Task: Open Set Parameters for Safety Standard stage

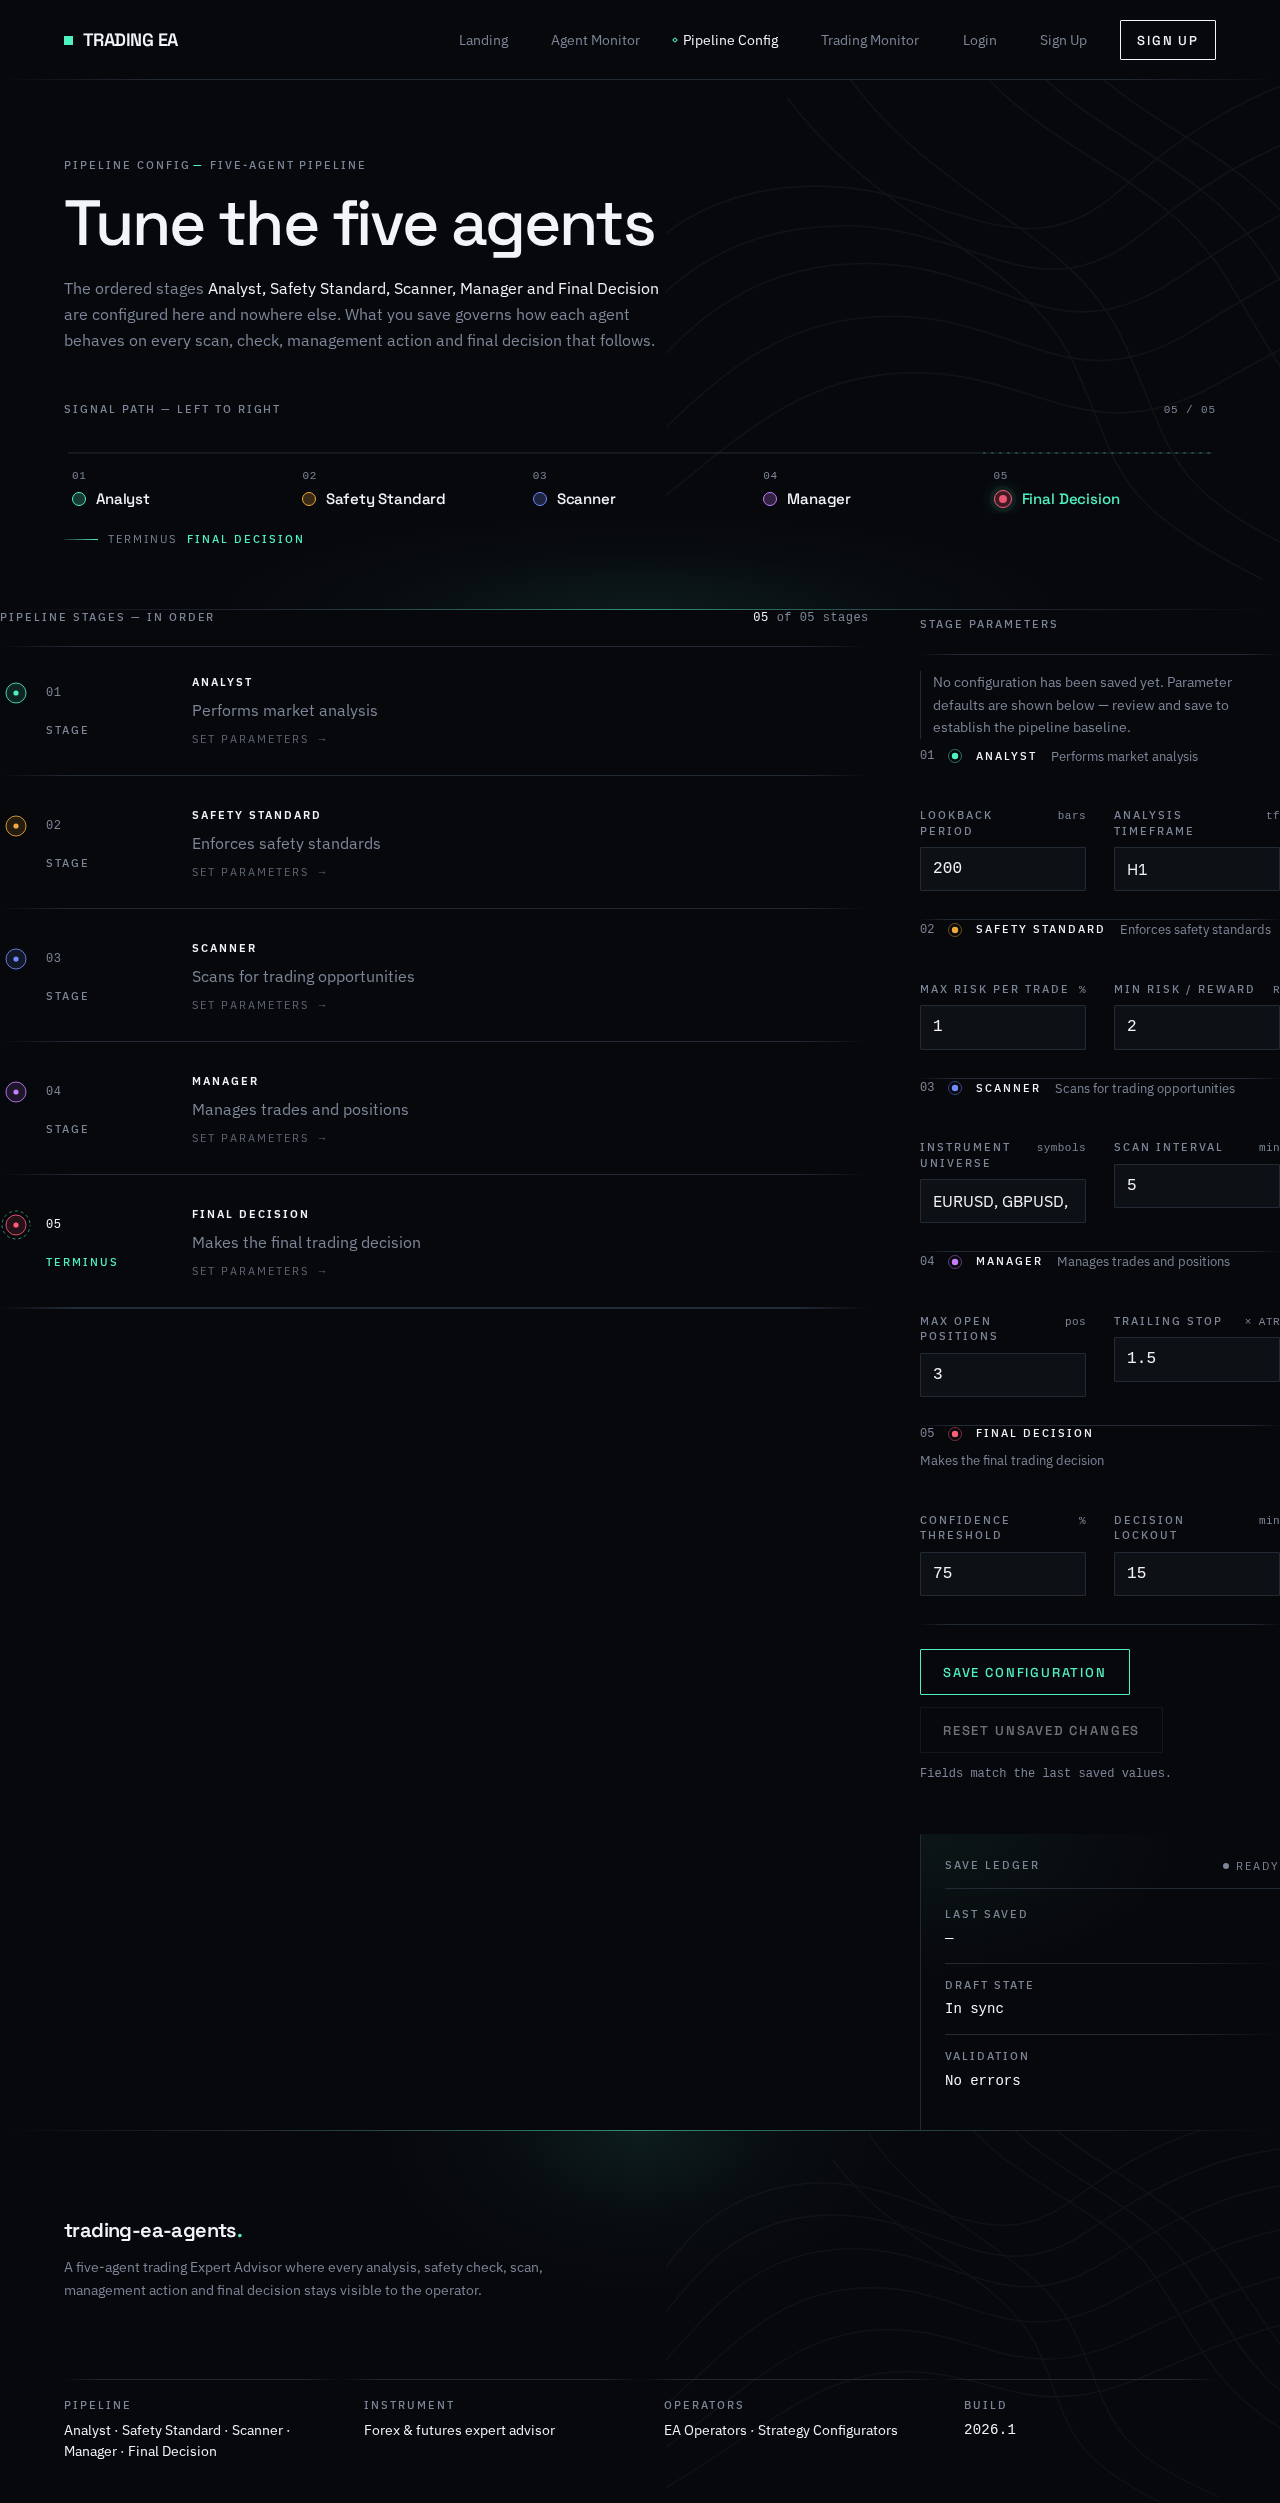Action: [260, 872]
